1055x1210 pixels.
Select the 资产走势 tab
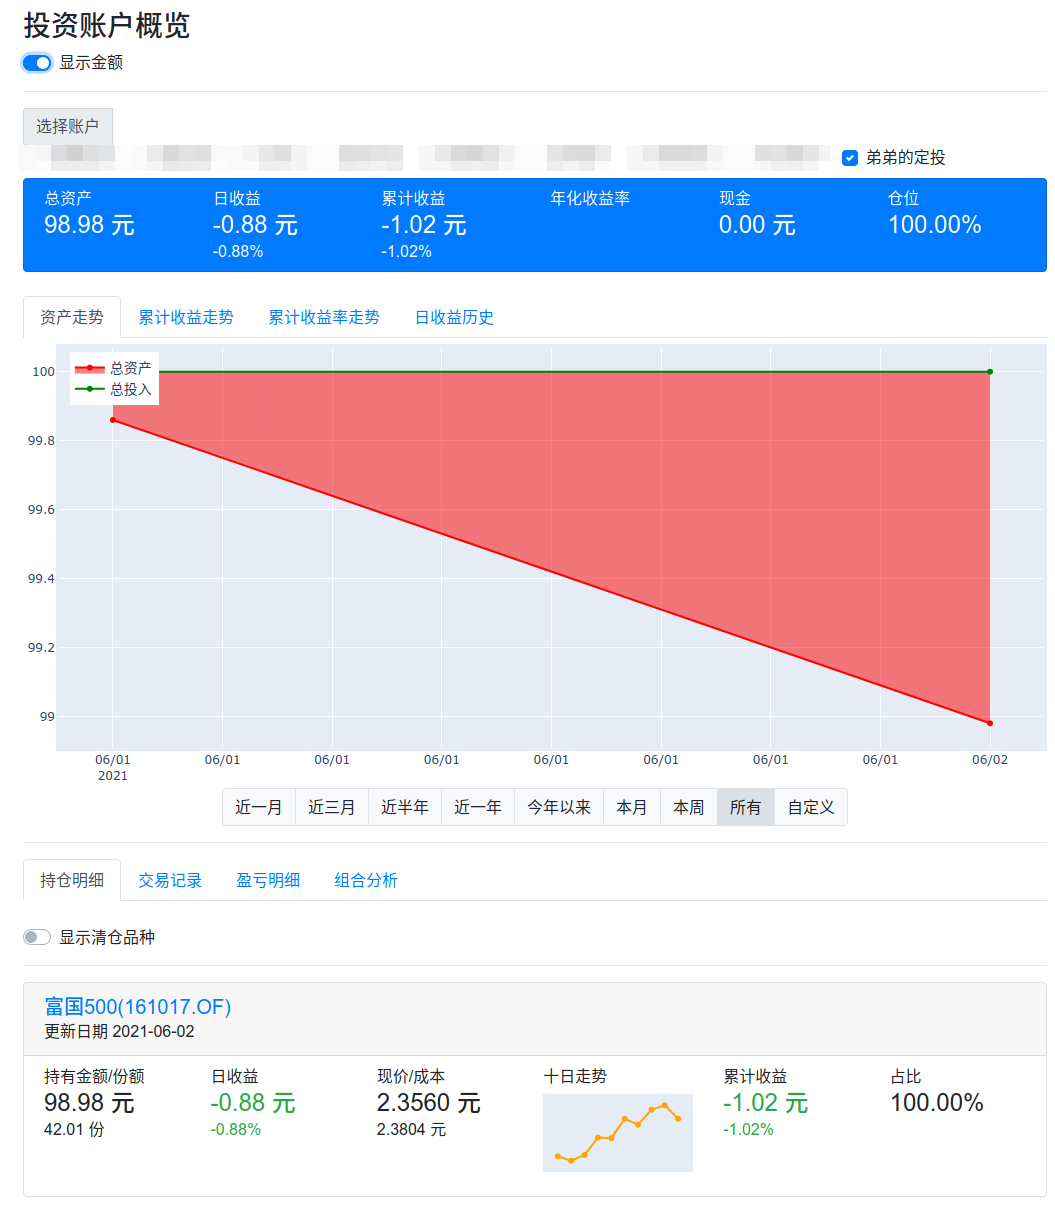coord(72,318)
